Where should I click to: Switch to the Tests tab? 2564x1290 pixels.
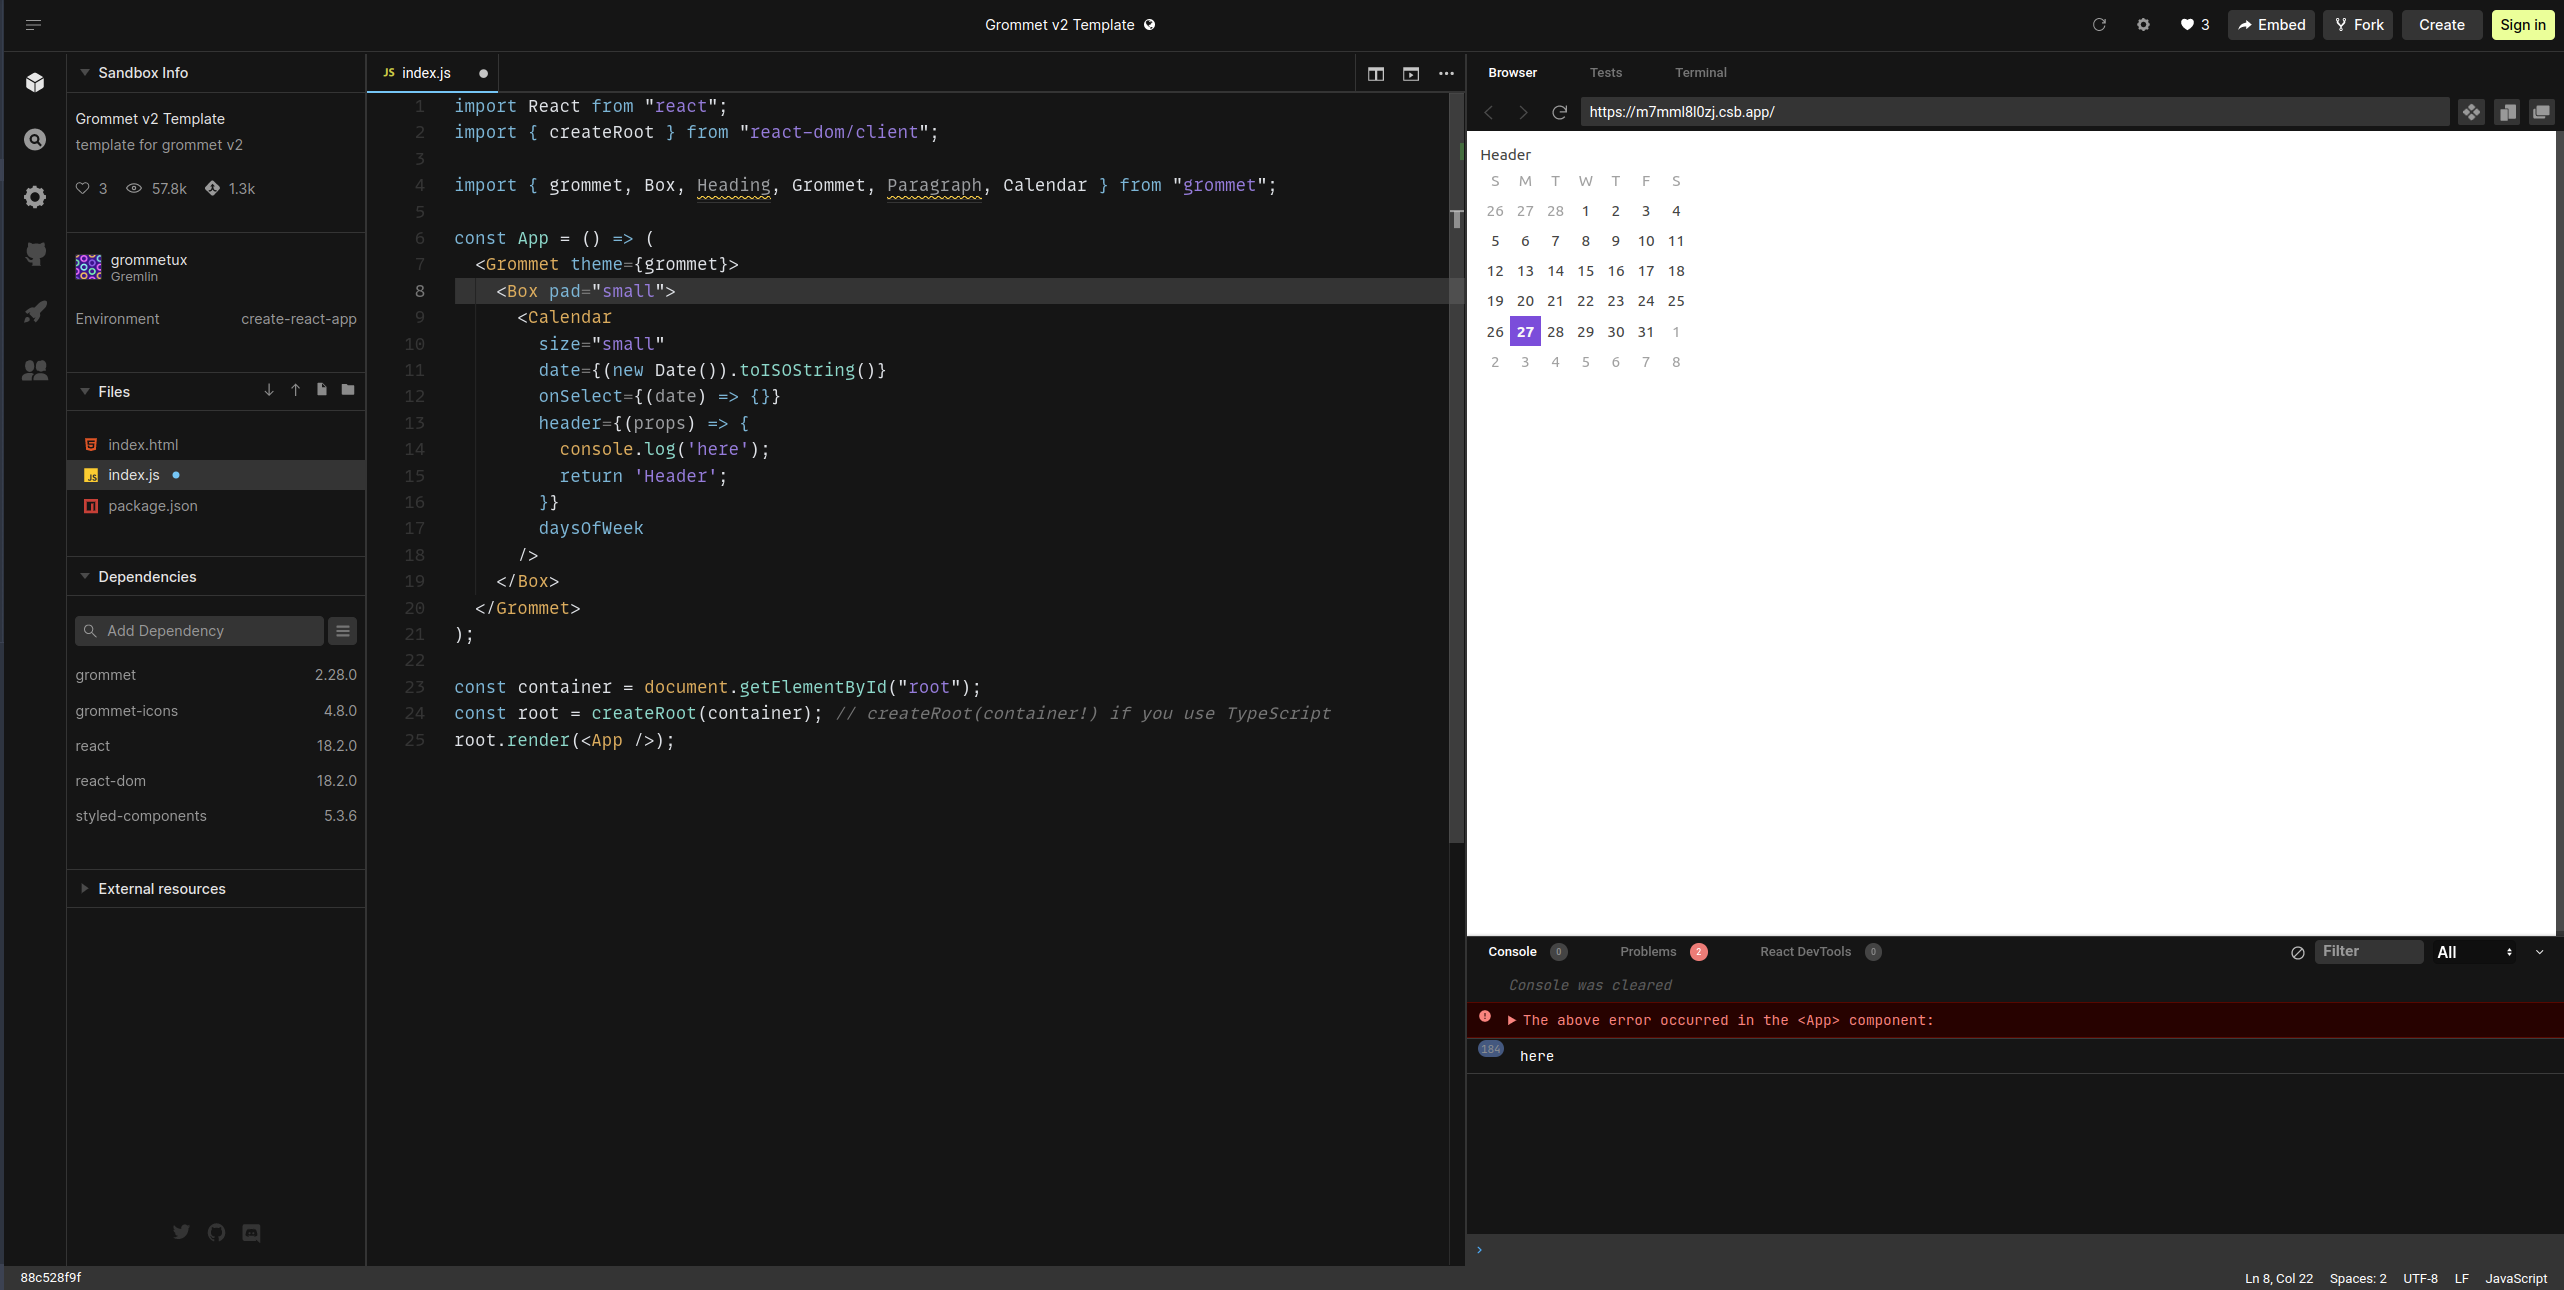coord(1606,73)
